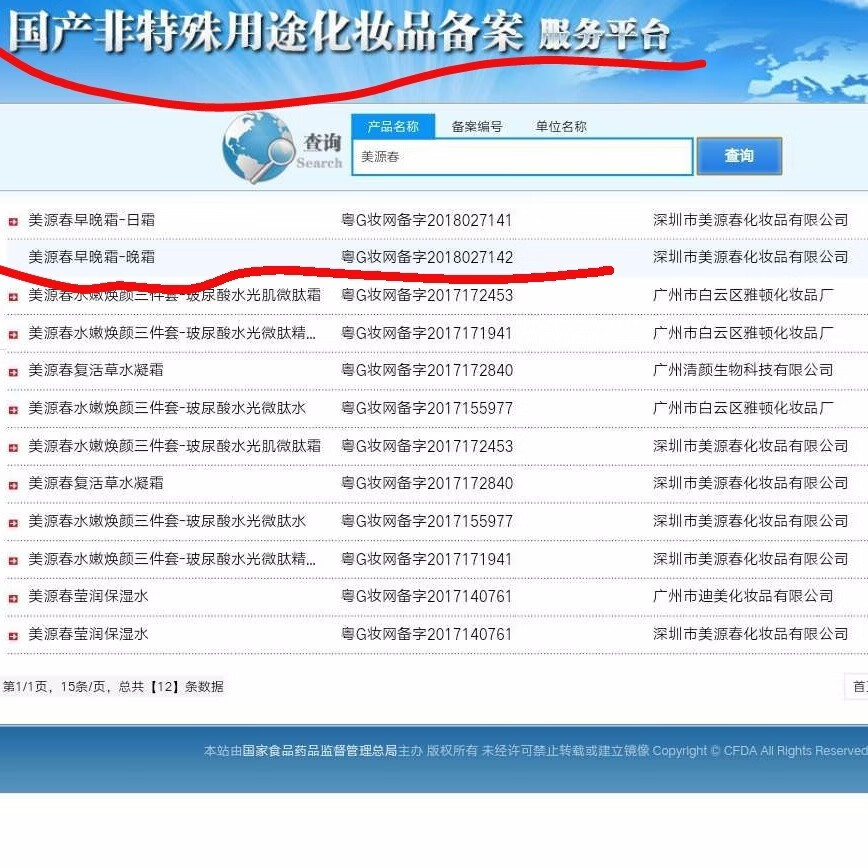Screen dimensions: 868x868
Task: Click the red arrow icon beside the last 美源春莹润保湿水 row
Action: point(13,634)
